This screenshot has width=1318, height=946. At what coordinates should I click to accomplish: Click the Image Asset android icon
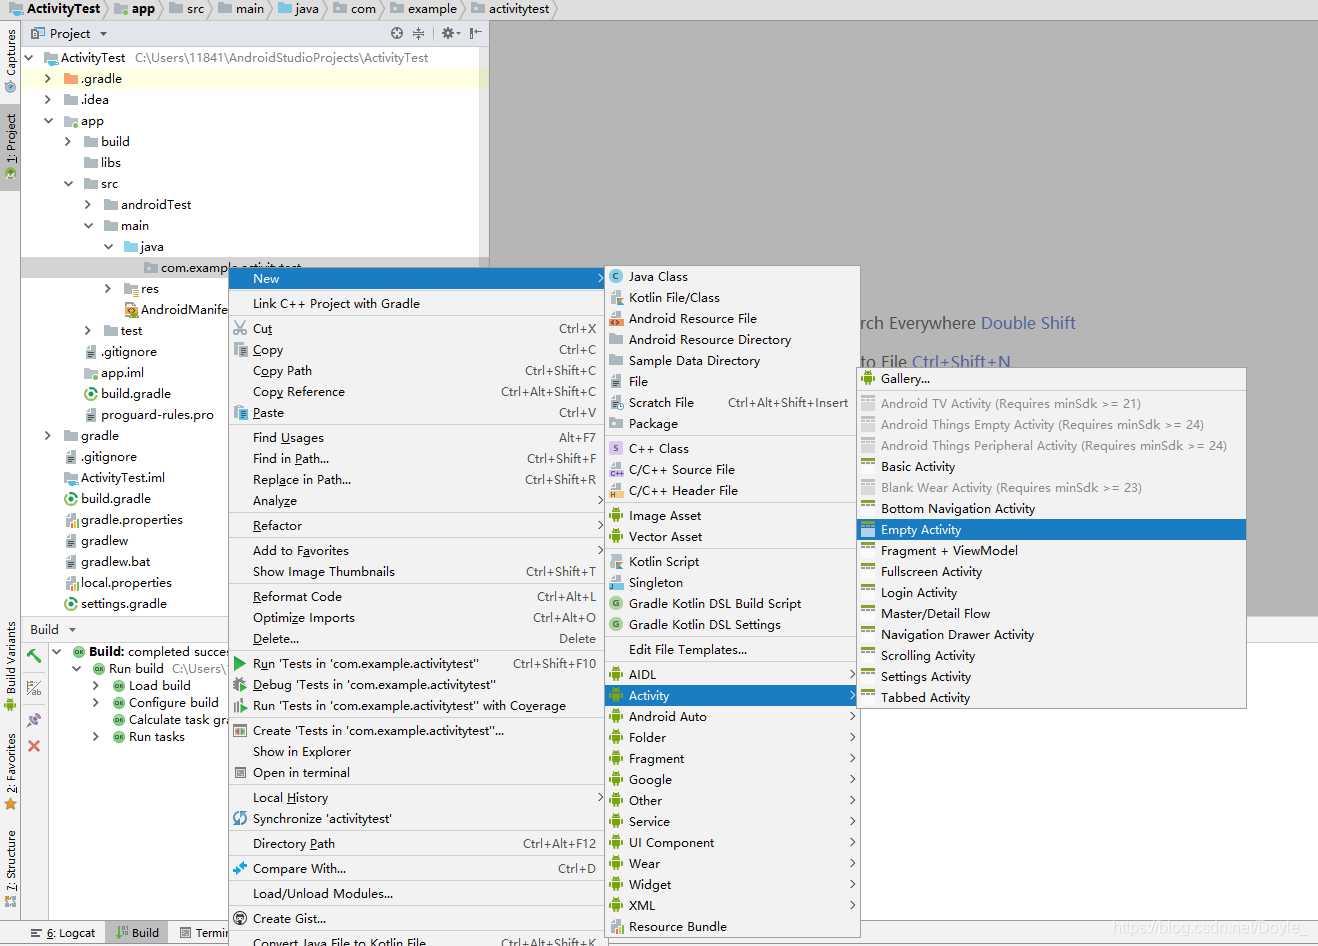[616, 515]
